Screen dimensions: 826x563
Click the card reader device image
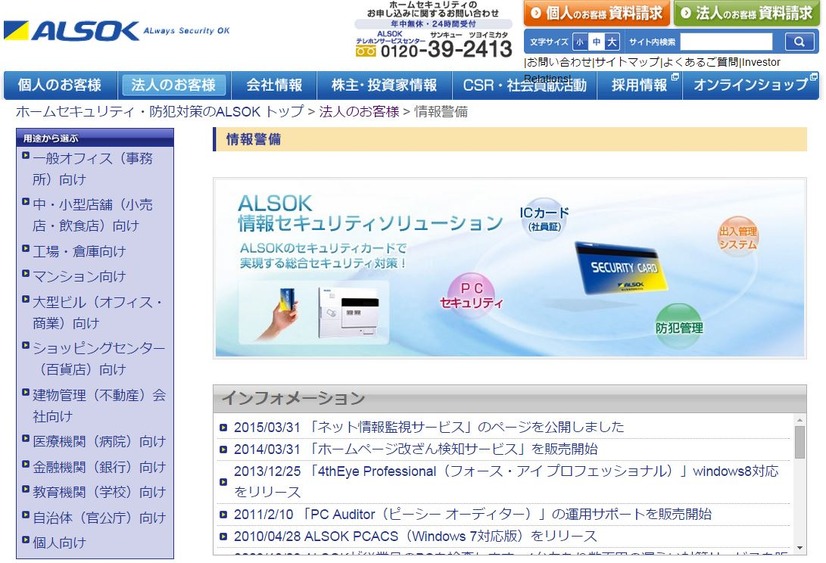(349, 313)
